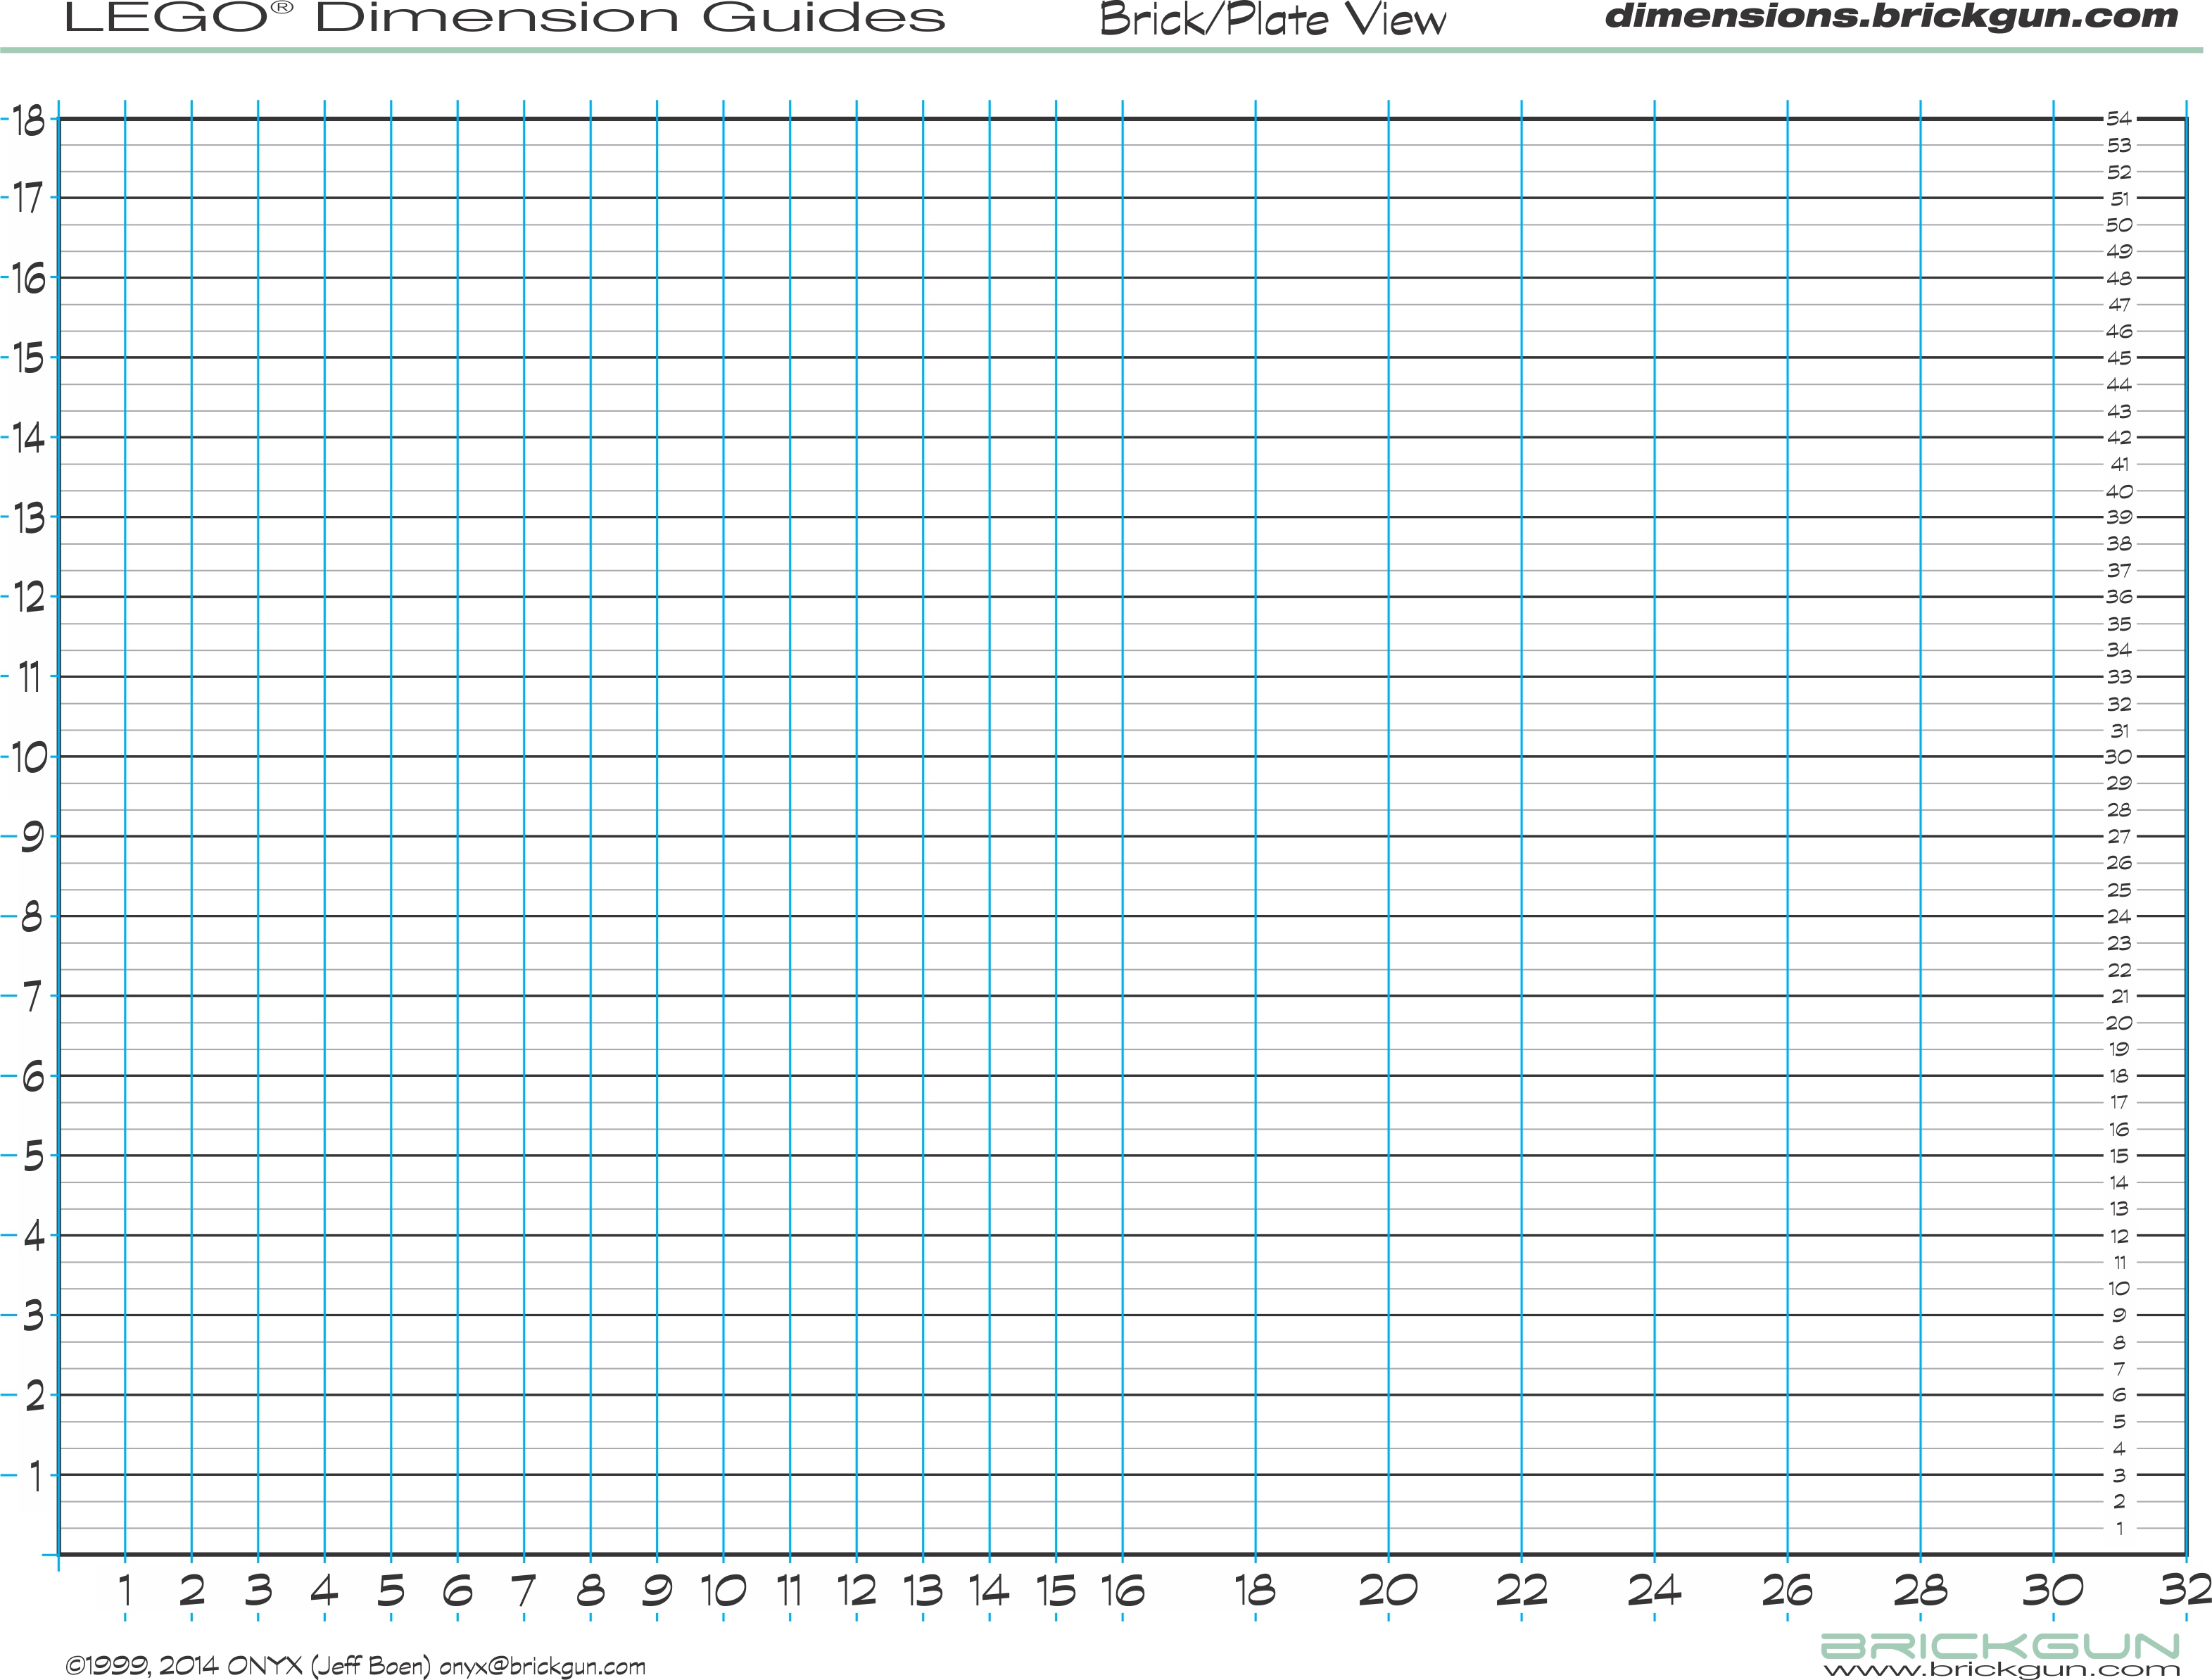Select bottom-axis stud number 15
The width and height of the screenshot is (2212, 1680).
click(x=1056, y=1590)
